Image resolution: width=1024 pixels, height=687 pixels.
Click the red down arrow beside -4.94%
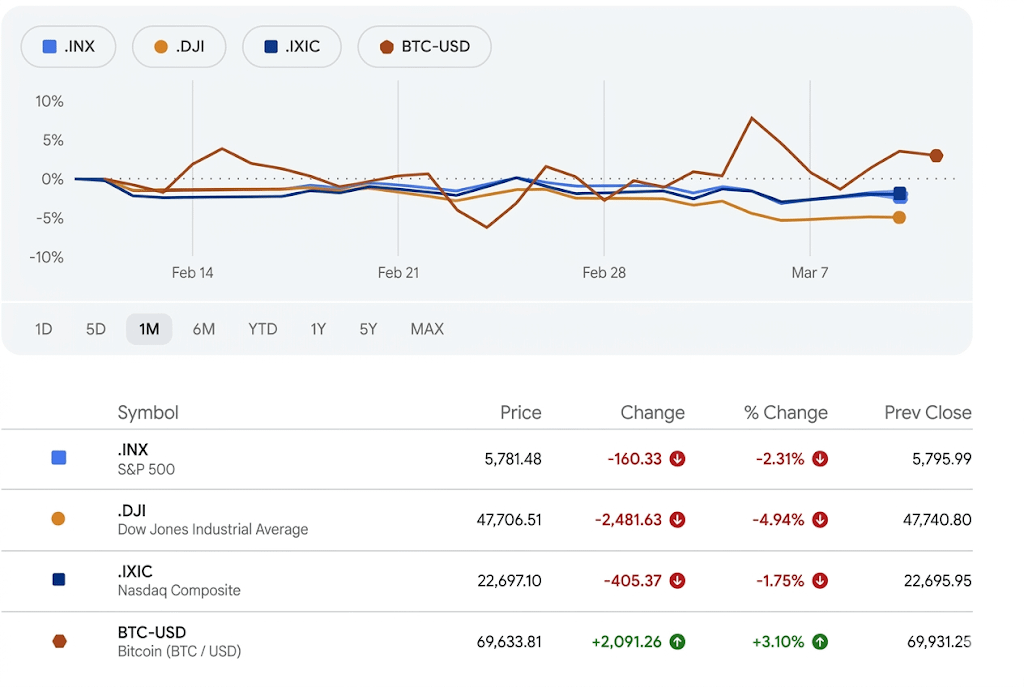(x=820, y=520)
